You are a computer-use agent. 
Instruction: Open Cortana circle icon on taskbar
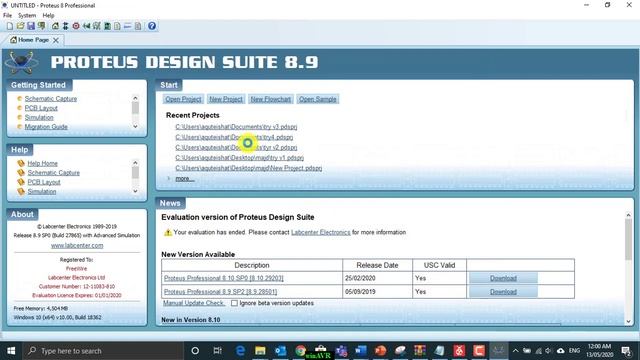[195, 351]
